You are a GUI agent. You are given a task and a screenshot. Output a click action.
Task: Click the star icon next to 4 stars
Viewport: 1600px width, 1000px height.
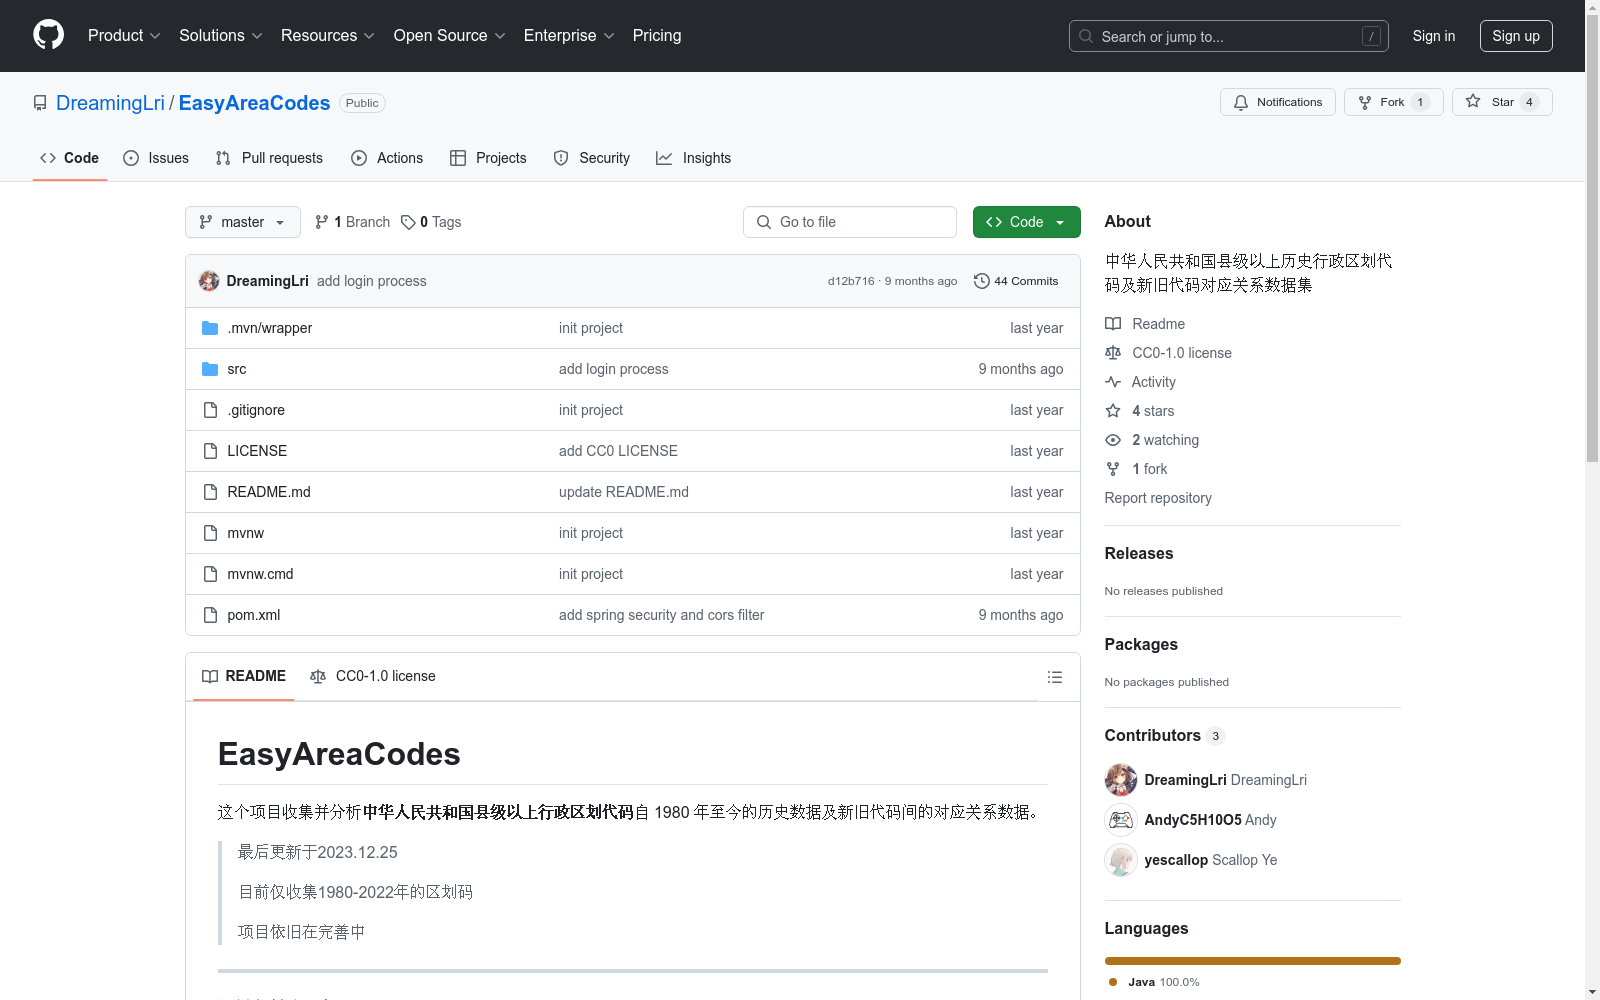coord(1113,411)
